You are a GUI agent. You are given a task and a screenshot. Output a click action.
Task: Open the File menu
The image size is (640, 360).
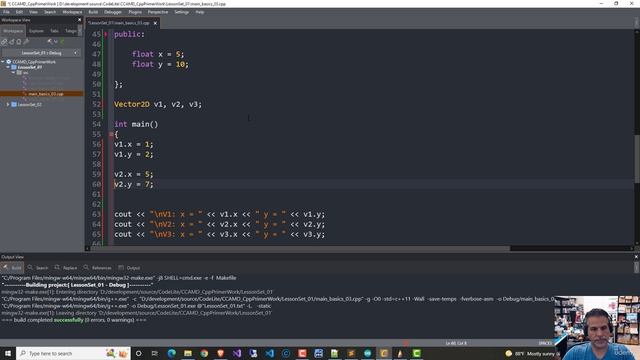coord(7,12)
